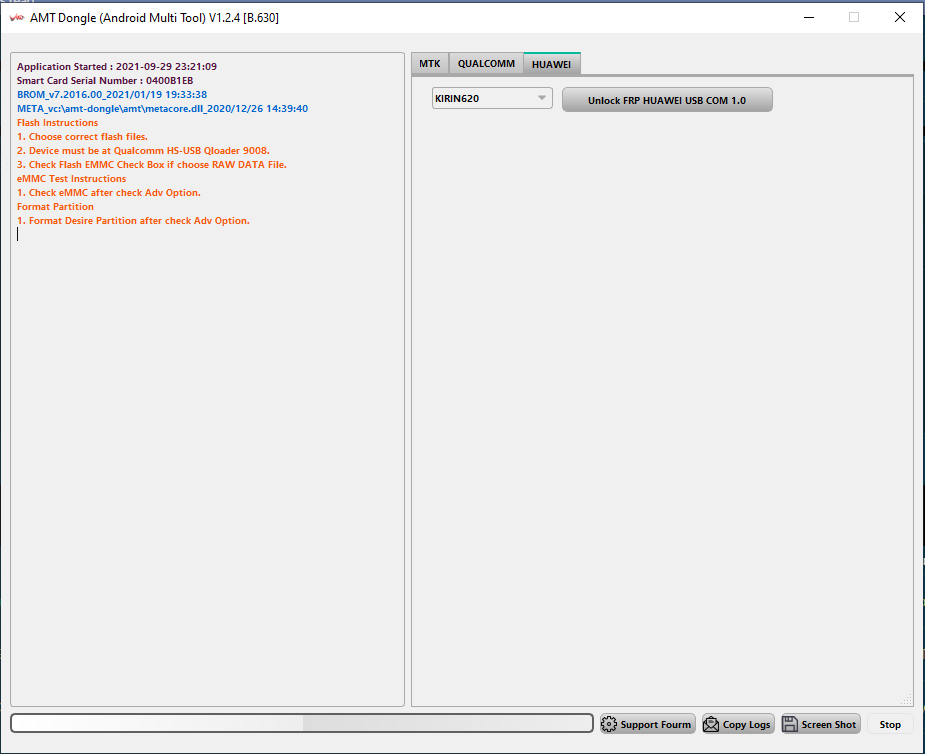Click the progress bar at the bottom
This screenshot has height=754, width=925.
pyautogui.click(x=301, y=723)
